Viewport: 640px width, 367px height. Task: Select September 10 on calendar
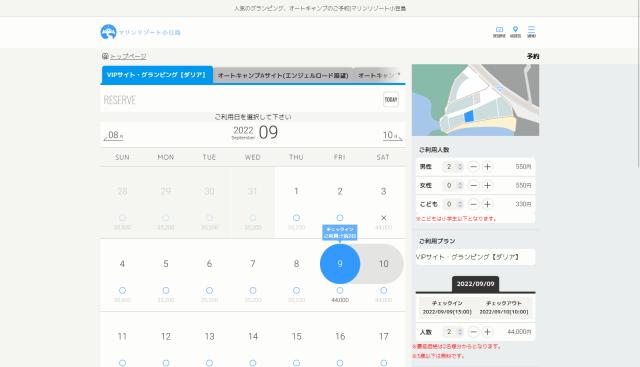[x=383, y=264]
